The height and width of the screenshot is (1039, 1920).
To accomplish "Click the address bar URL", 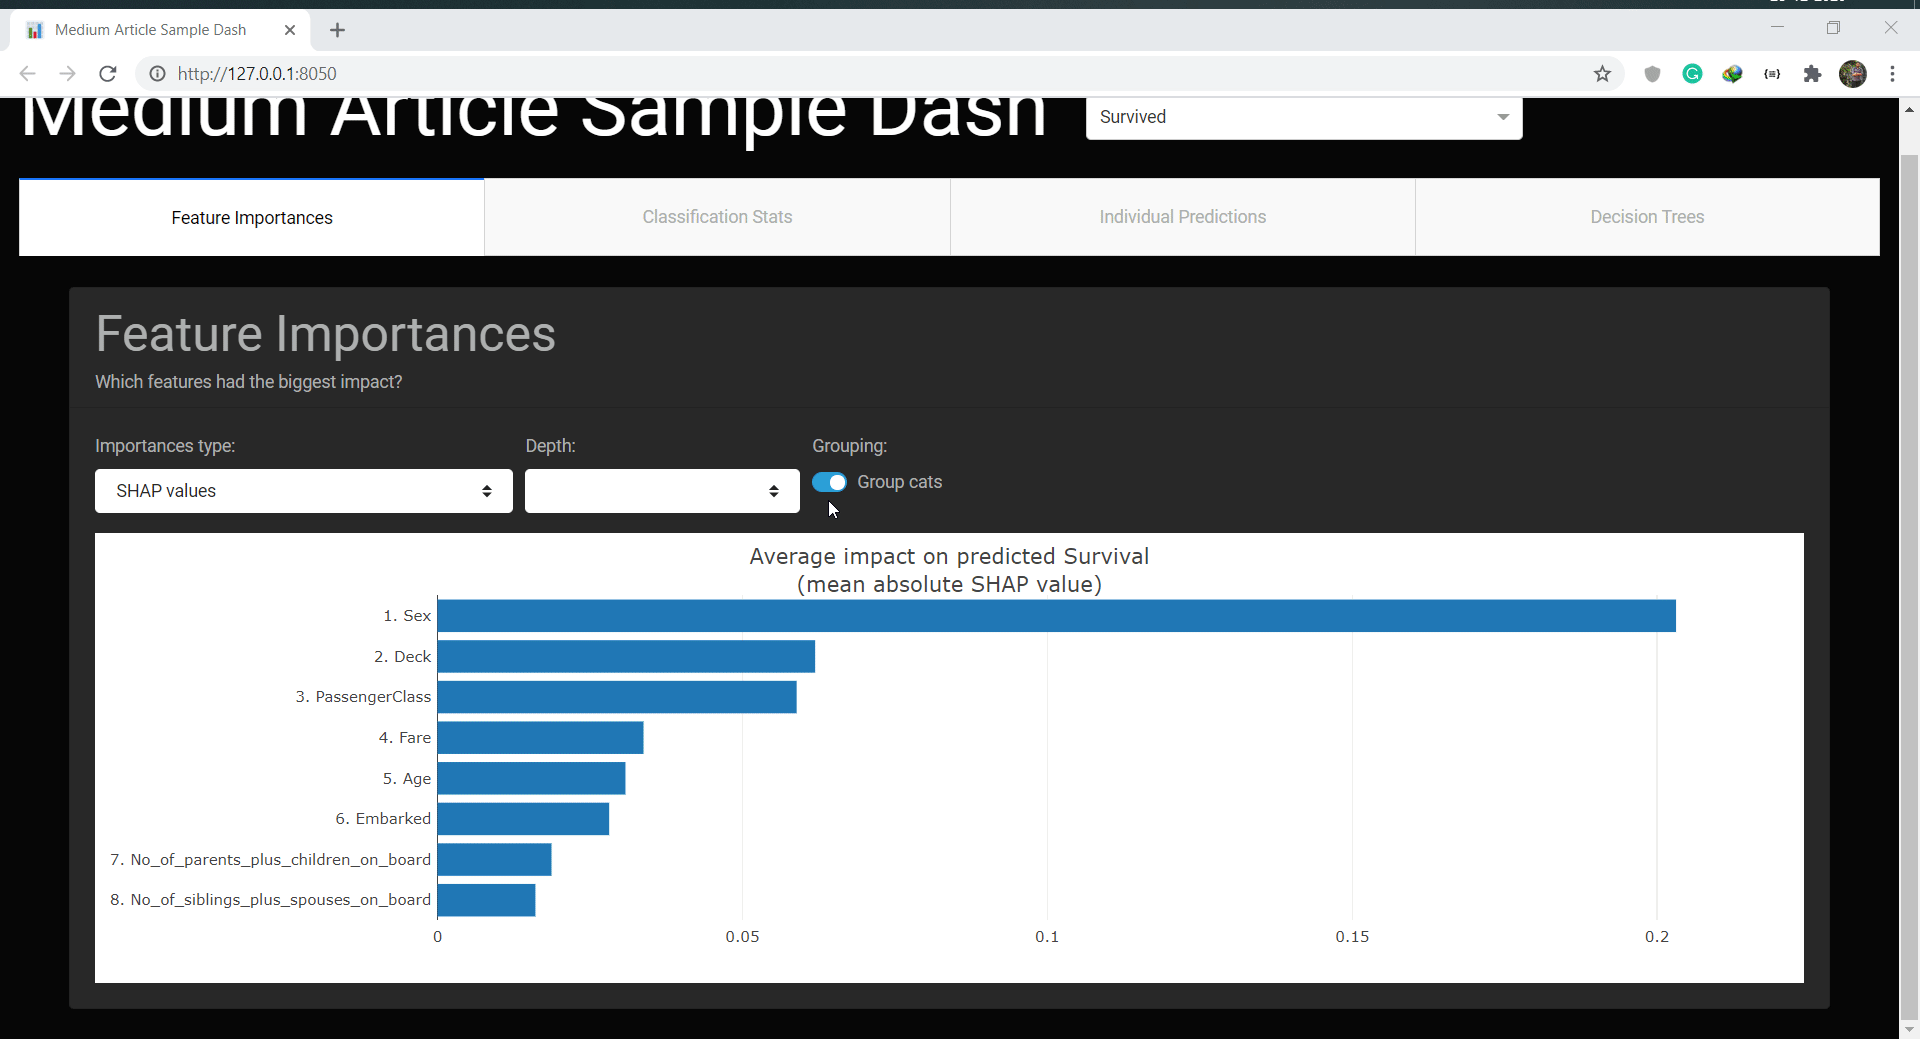I will (x=257, y=73).
